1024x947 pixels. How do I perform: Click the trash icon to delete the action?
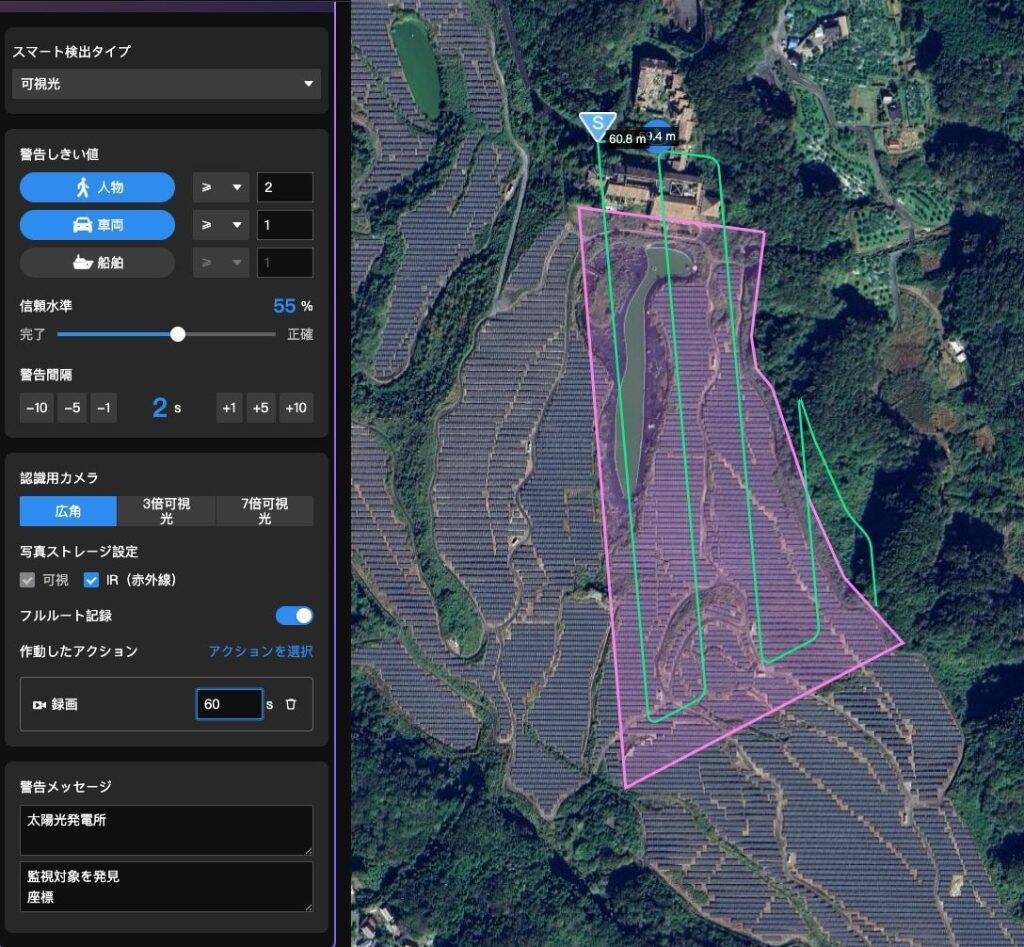[291, 704]
